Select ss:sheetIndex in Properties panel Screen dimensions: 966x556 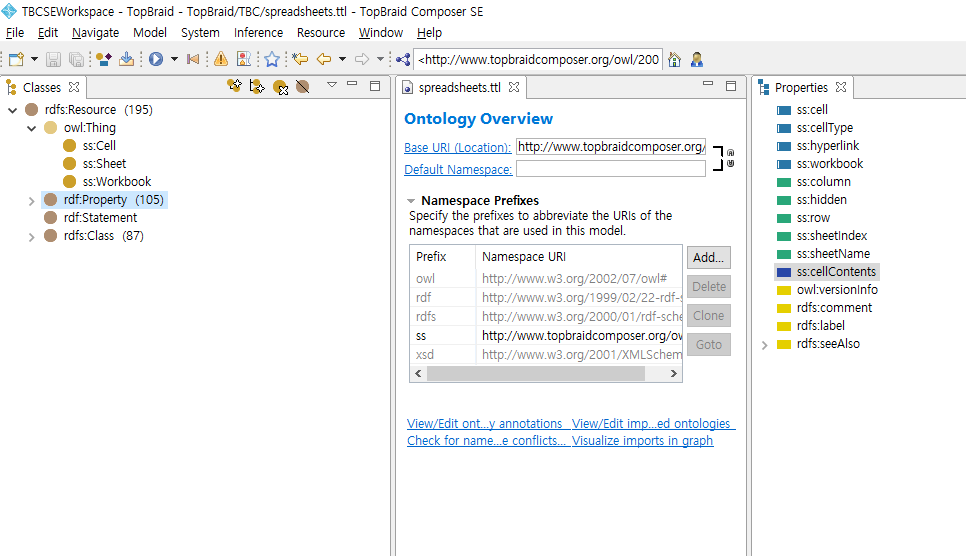832,236
